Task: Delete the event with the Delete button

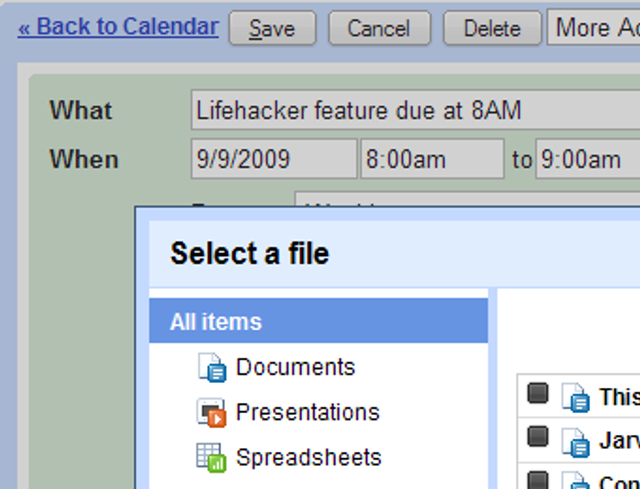Action: click(492, 29)
